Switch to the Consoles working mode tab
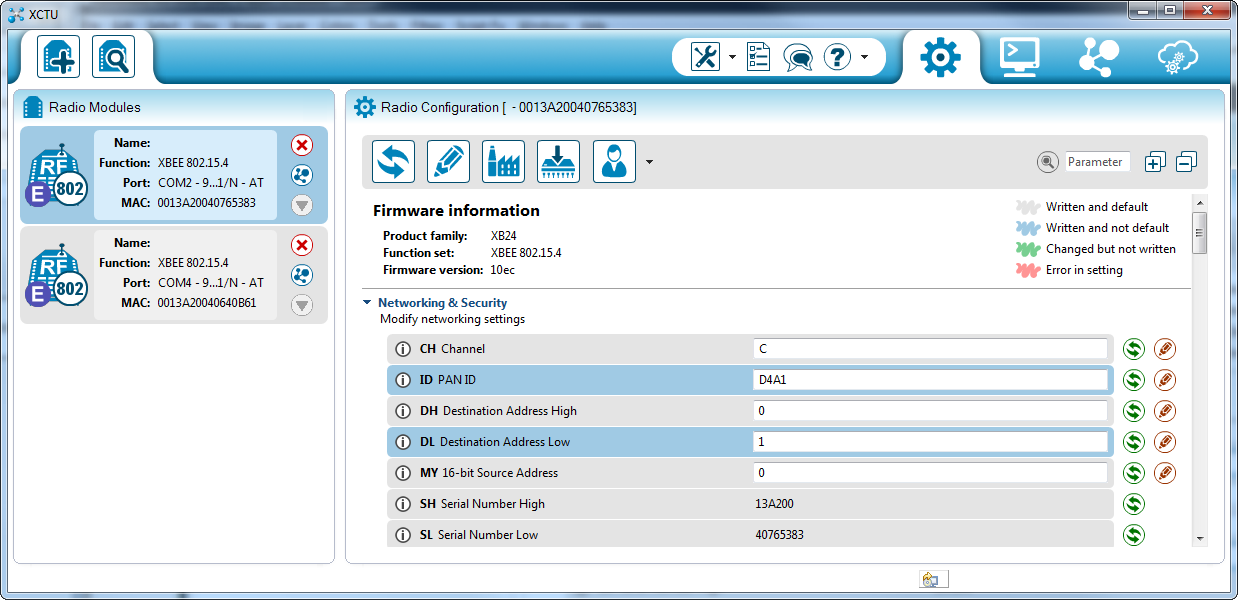The image size is (1238, 600). pos(1019,57)
